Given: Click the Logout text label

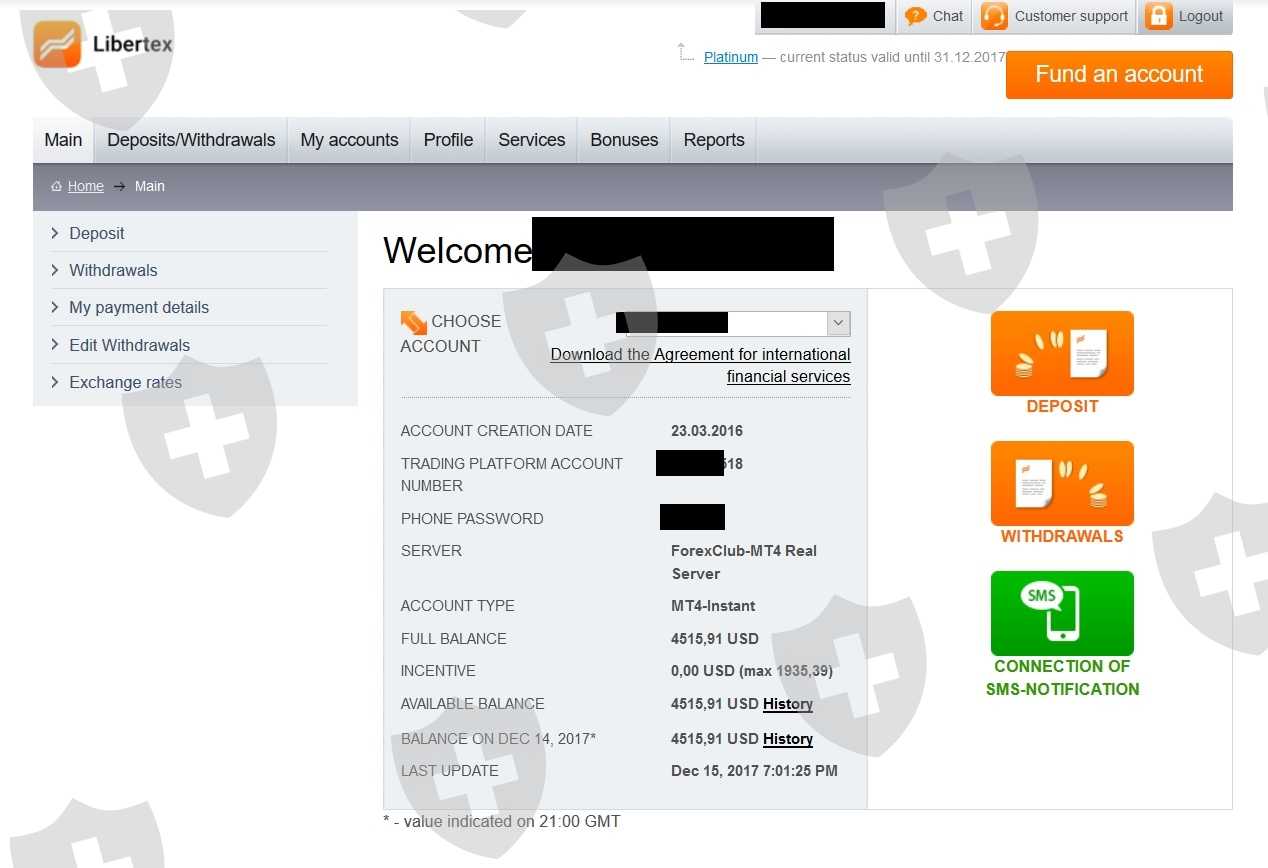Looking at the screenshot, I should [x=1201, y=16].
